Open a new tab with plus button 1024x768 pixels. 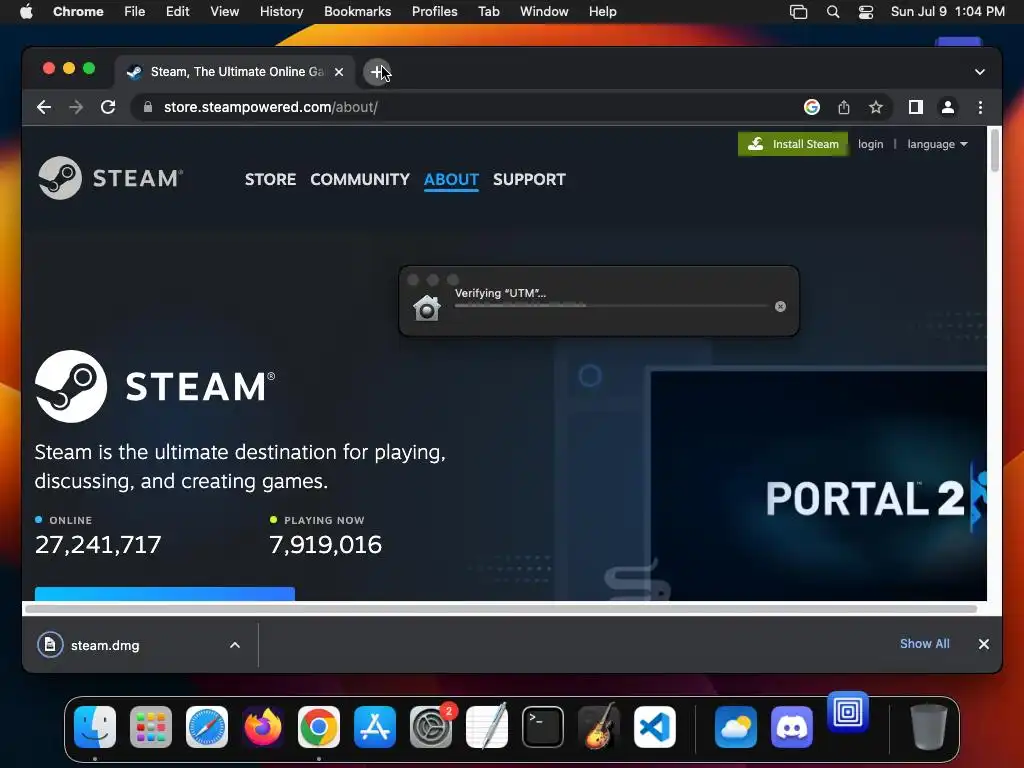pyautogui.click(x=377, y=72)
